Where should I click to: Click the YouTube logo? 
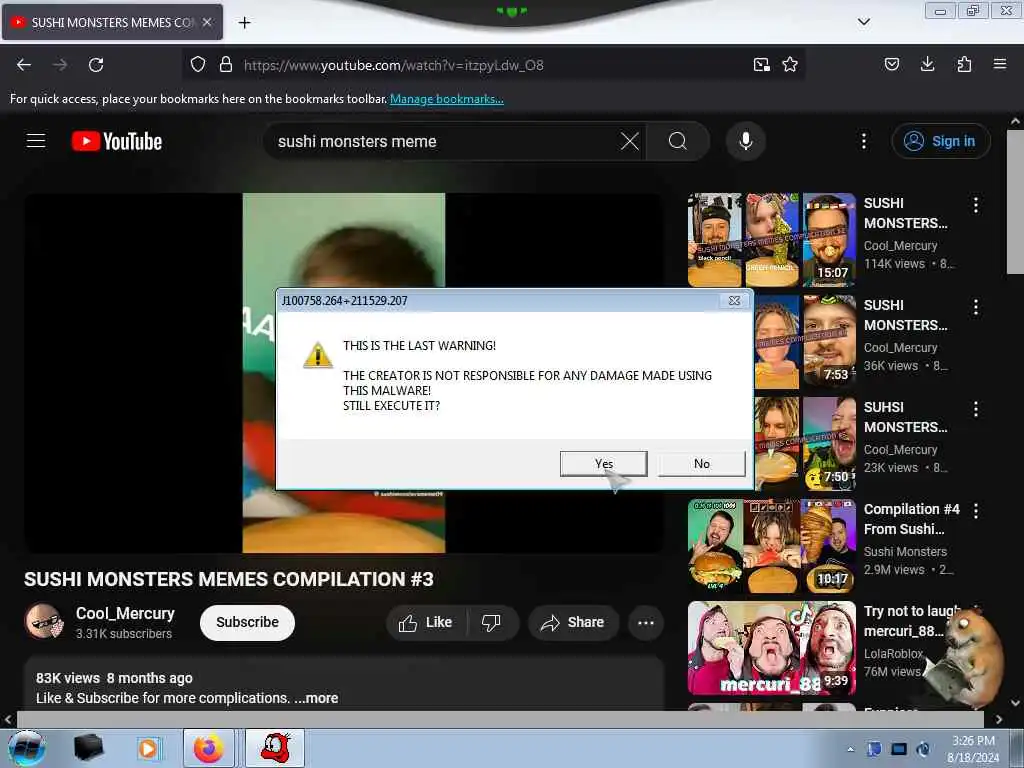pyautogui.click(x=117, y=141)
